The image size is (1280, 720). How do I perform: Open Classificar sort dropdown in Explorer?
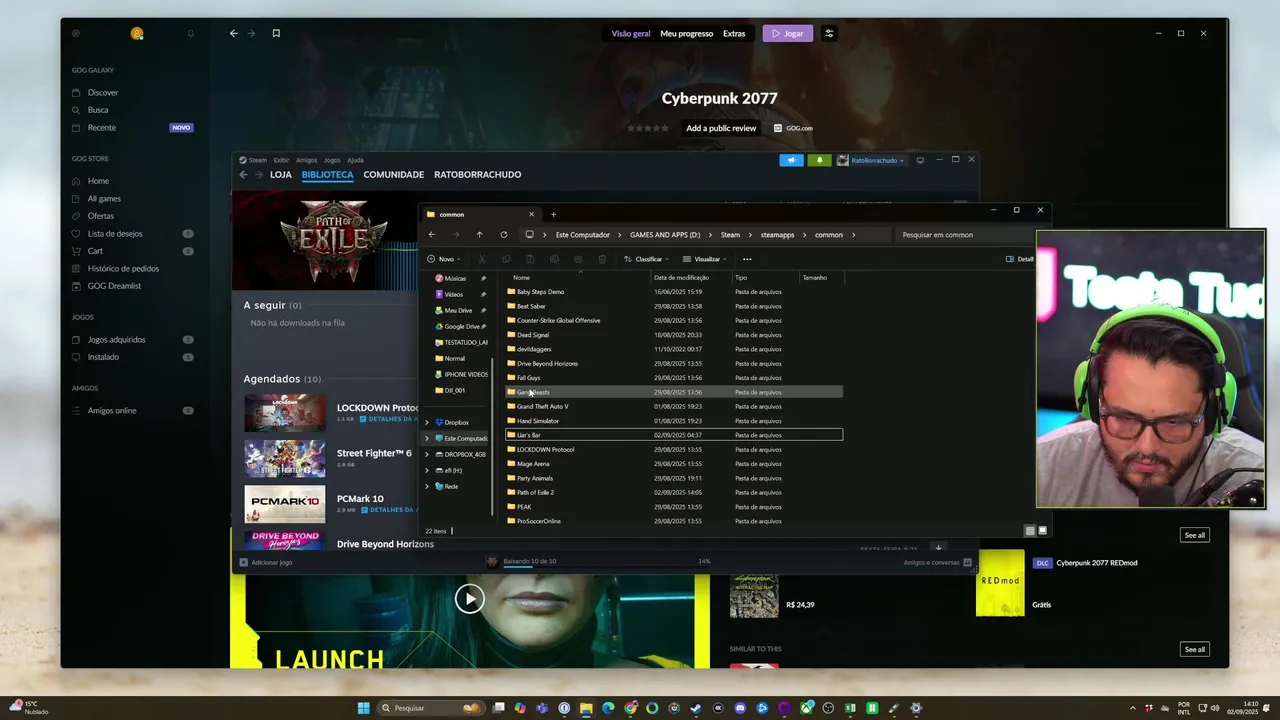pyautogui.click(x=645, y=259)
